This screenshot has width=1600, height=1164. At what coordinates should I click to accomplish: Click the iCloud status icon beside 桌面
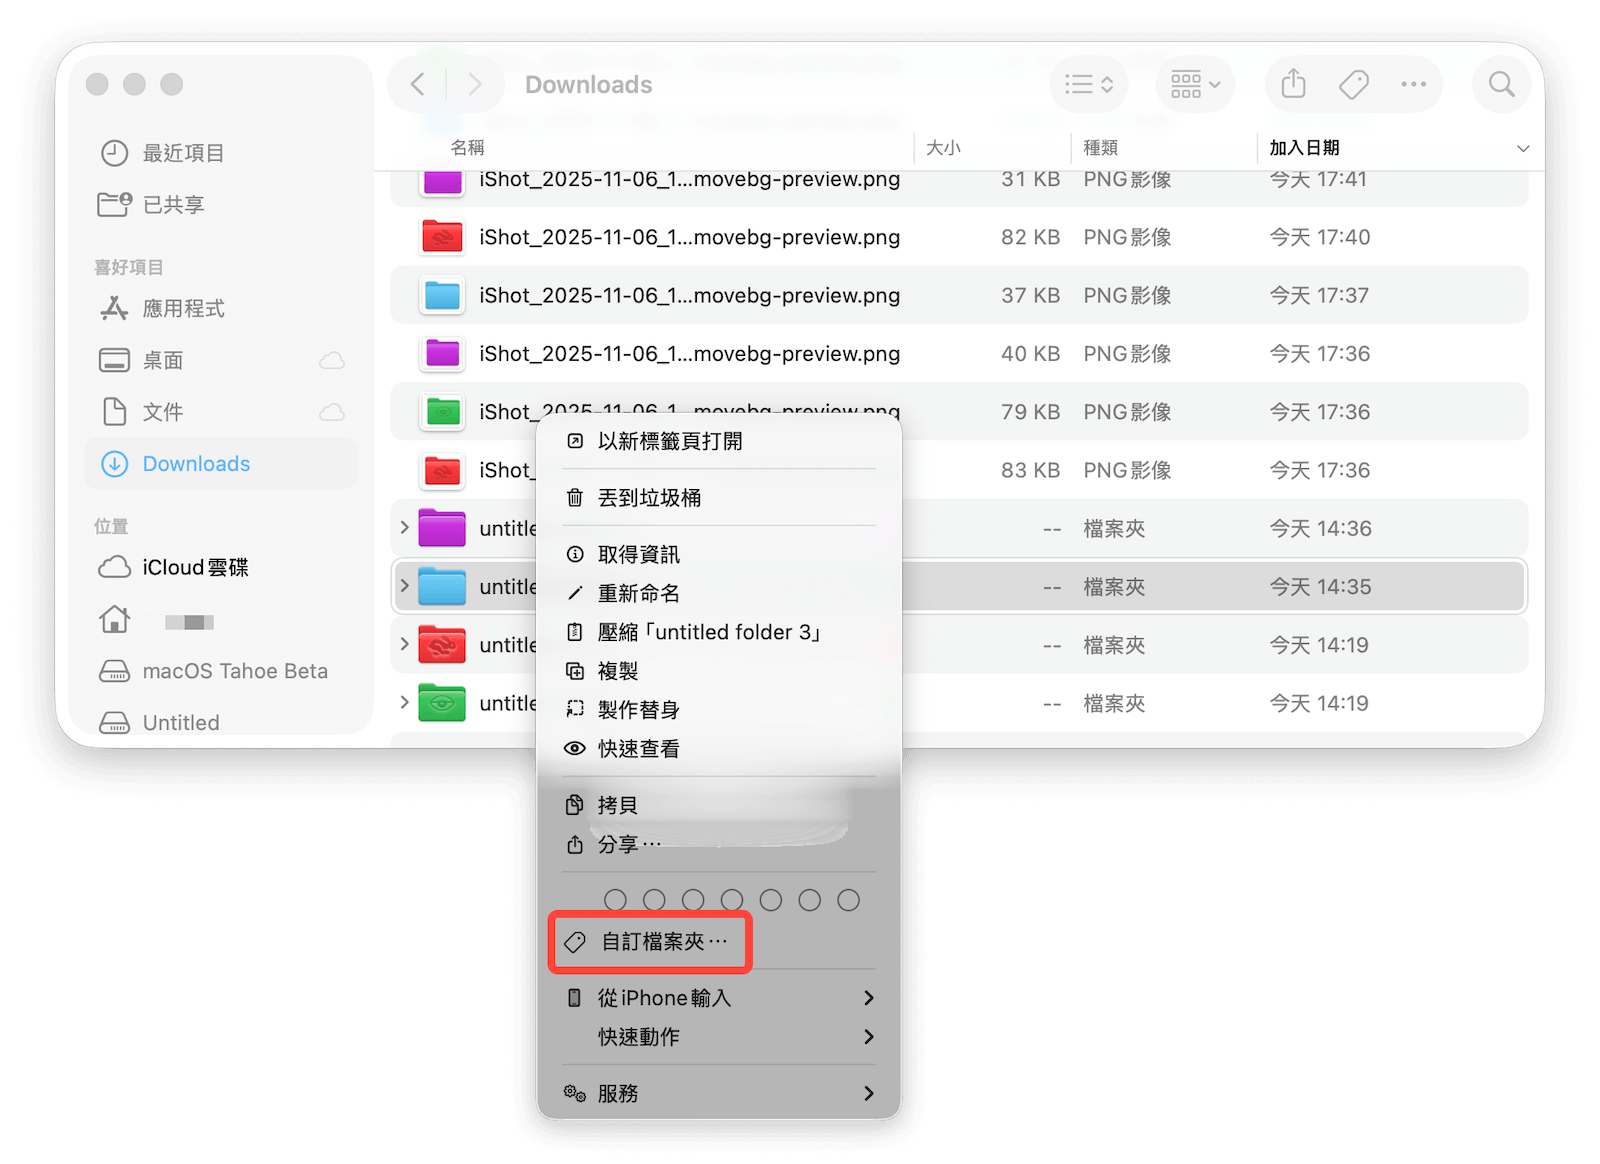click(x=332, y=361)
